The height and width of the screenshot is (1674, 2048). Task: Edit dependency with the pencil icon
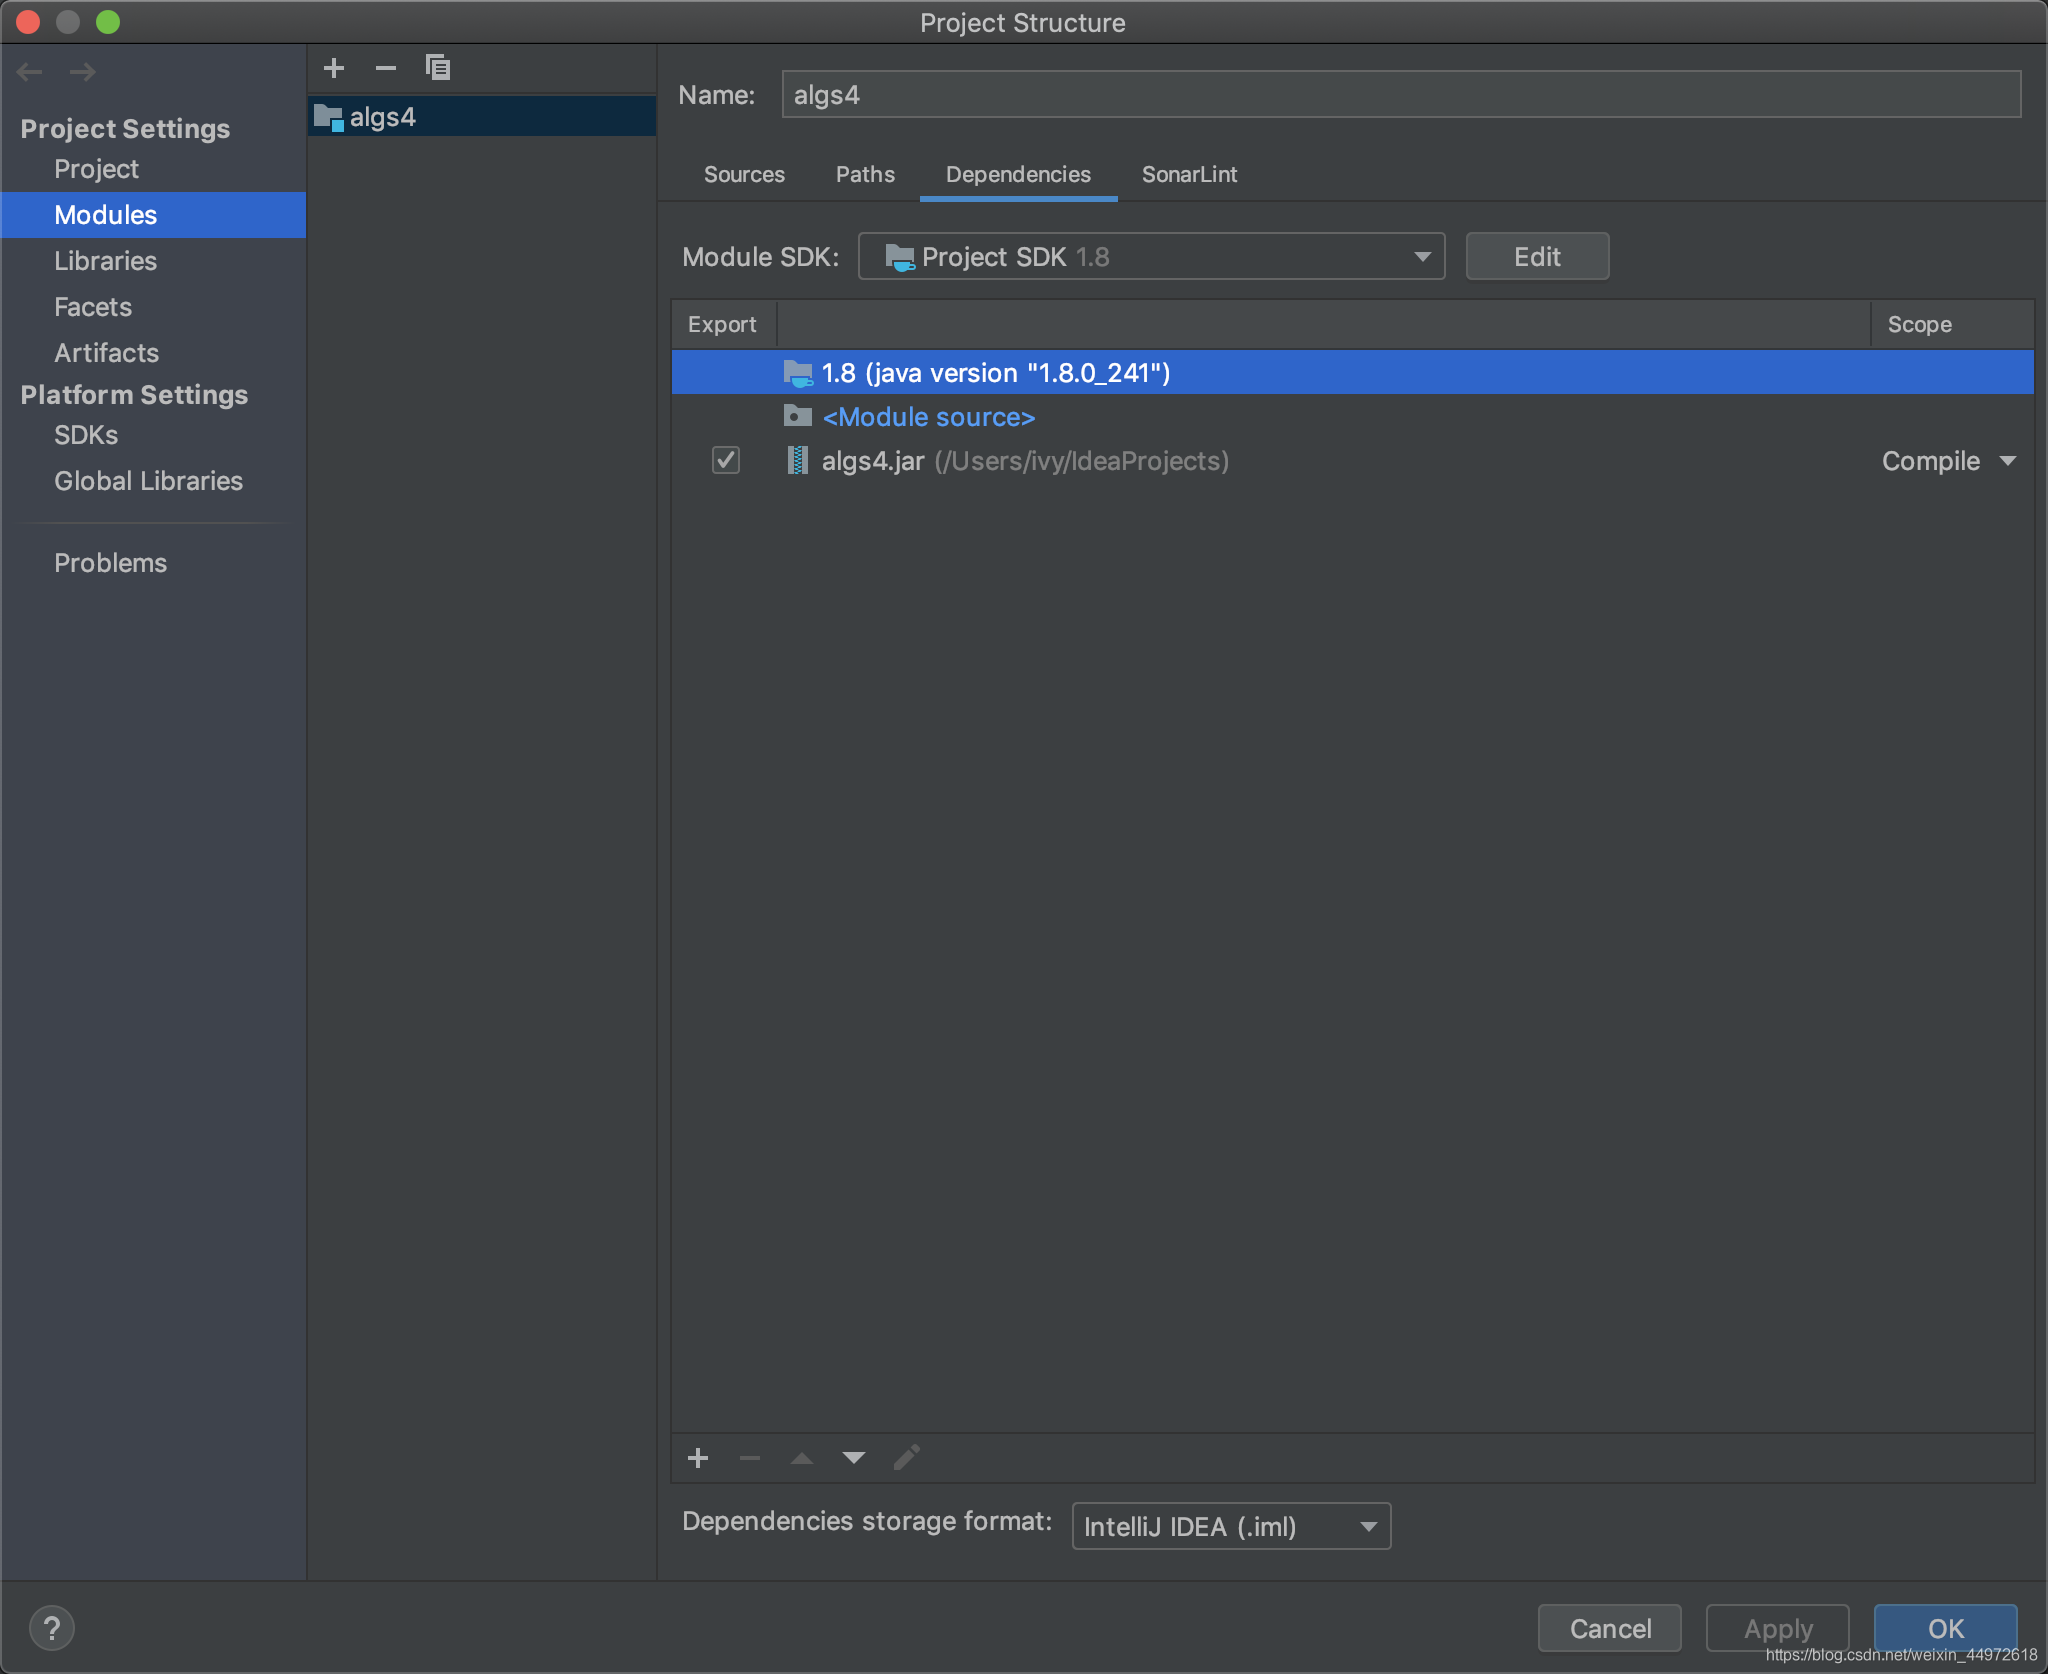[x=906, y=1458]
